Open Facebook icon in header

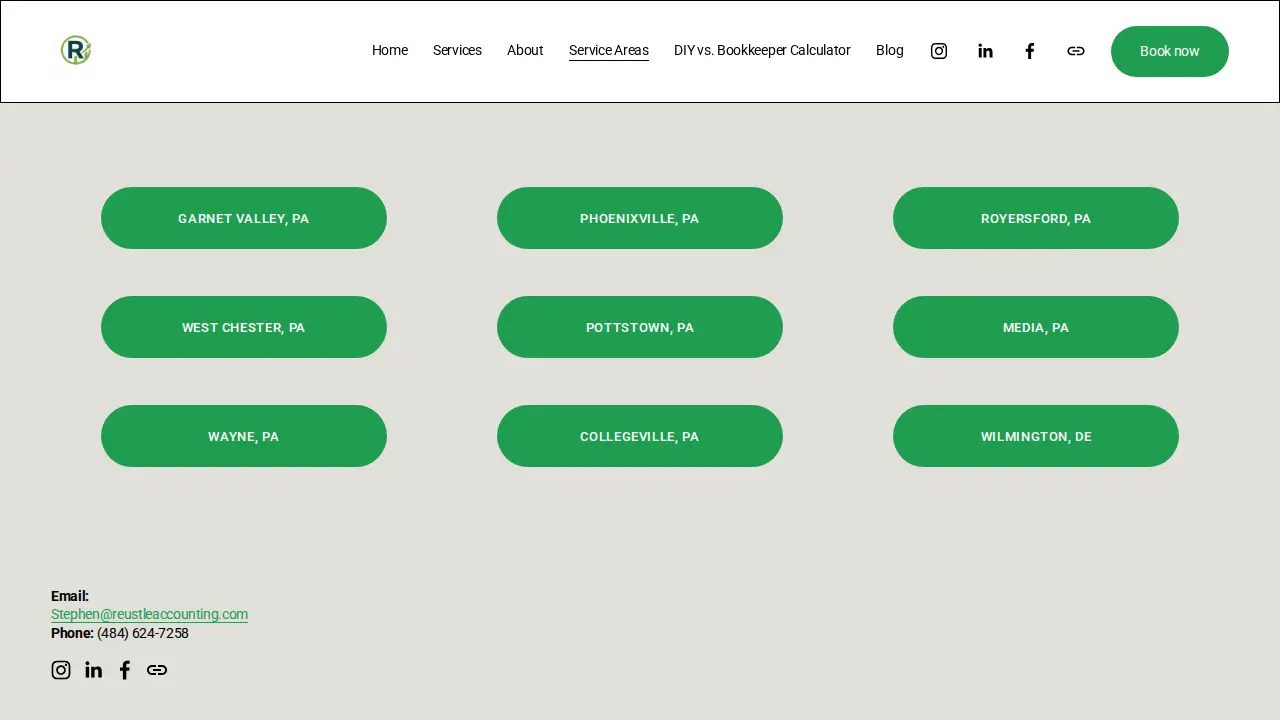[x=1030, y=51]
